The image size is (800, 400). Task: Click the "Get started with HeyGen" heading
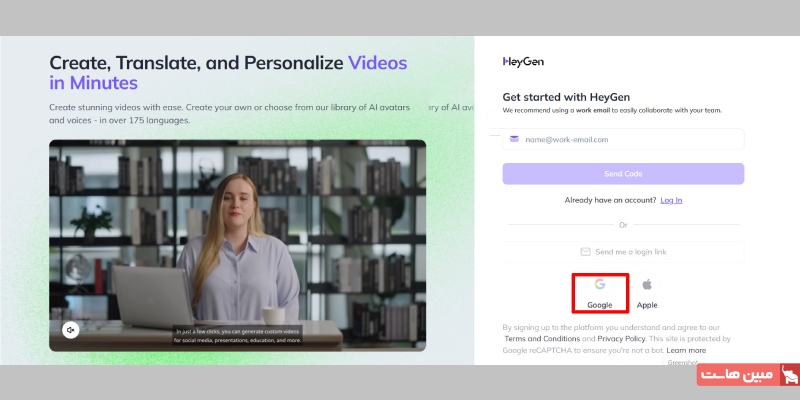click(x=566, y=97)
